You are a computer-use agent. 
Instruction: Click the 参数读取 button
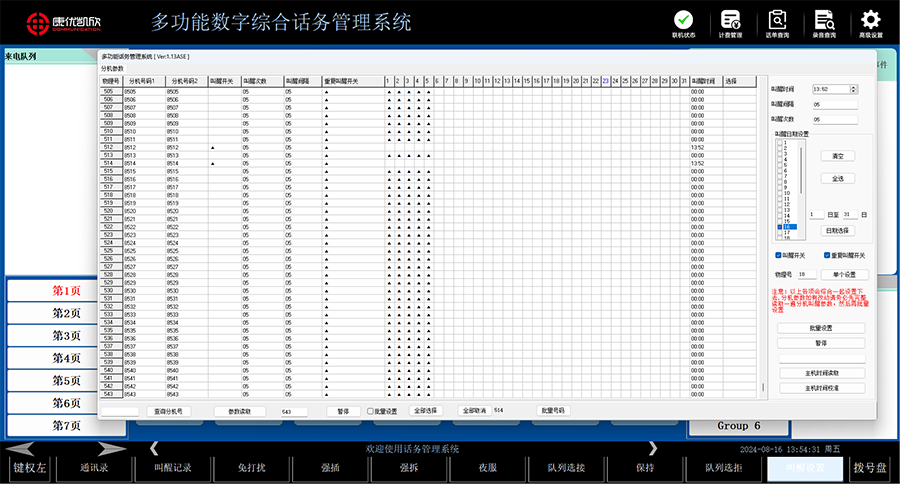(x=240, y=411)
